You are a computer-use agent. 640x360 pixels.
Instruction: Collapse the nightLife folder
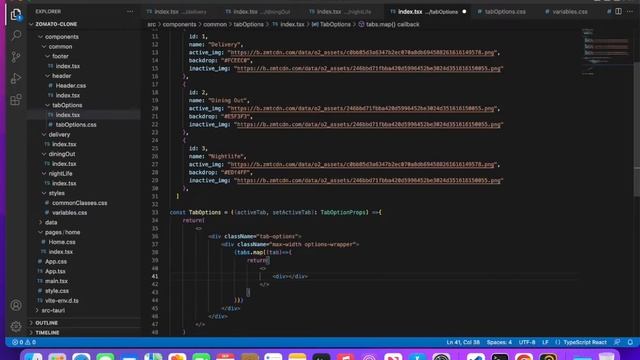[x=60, y=173]
